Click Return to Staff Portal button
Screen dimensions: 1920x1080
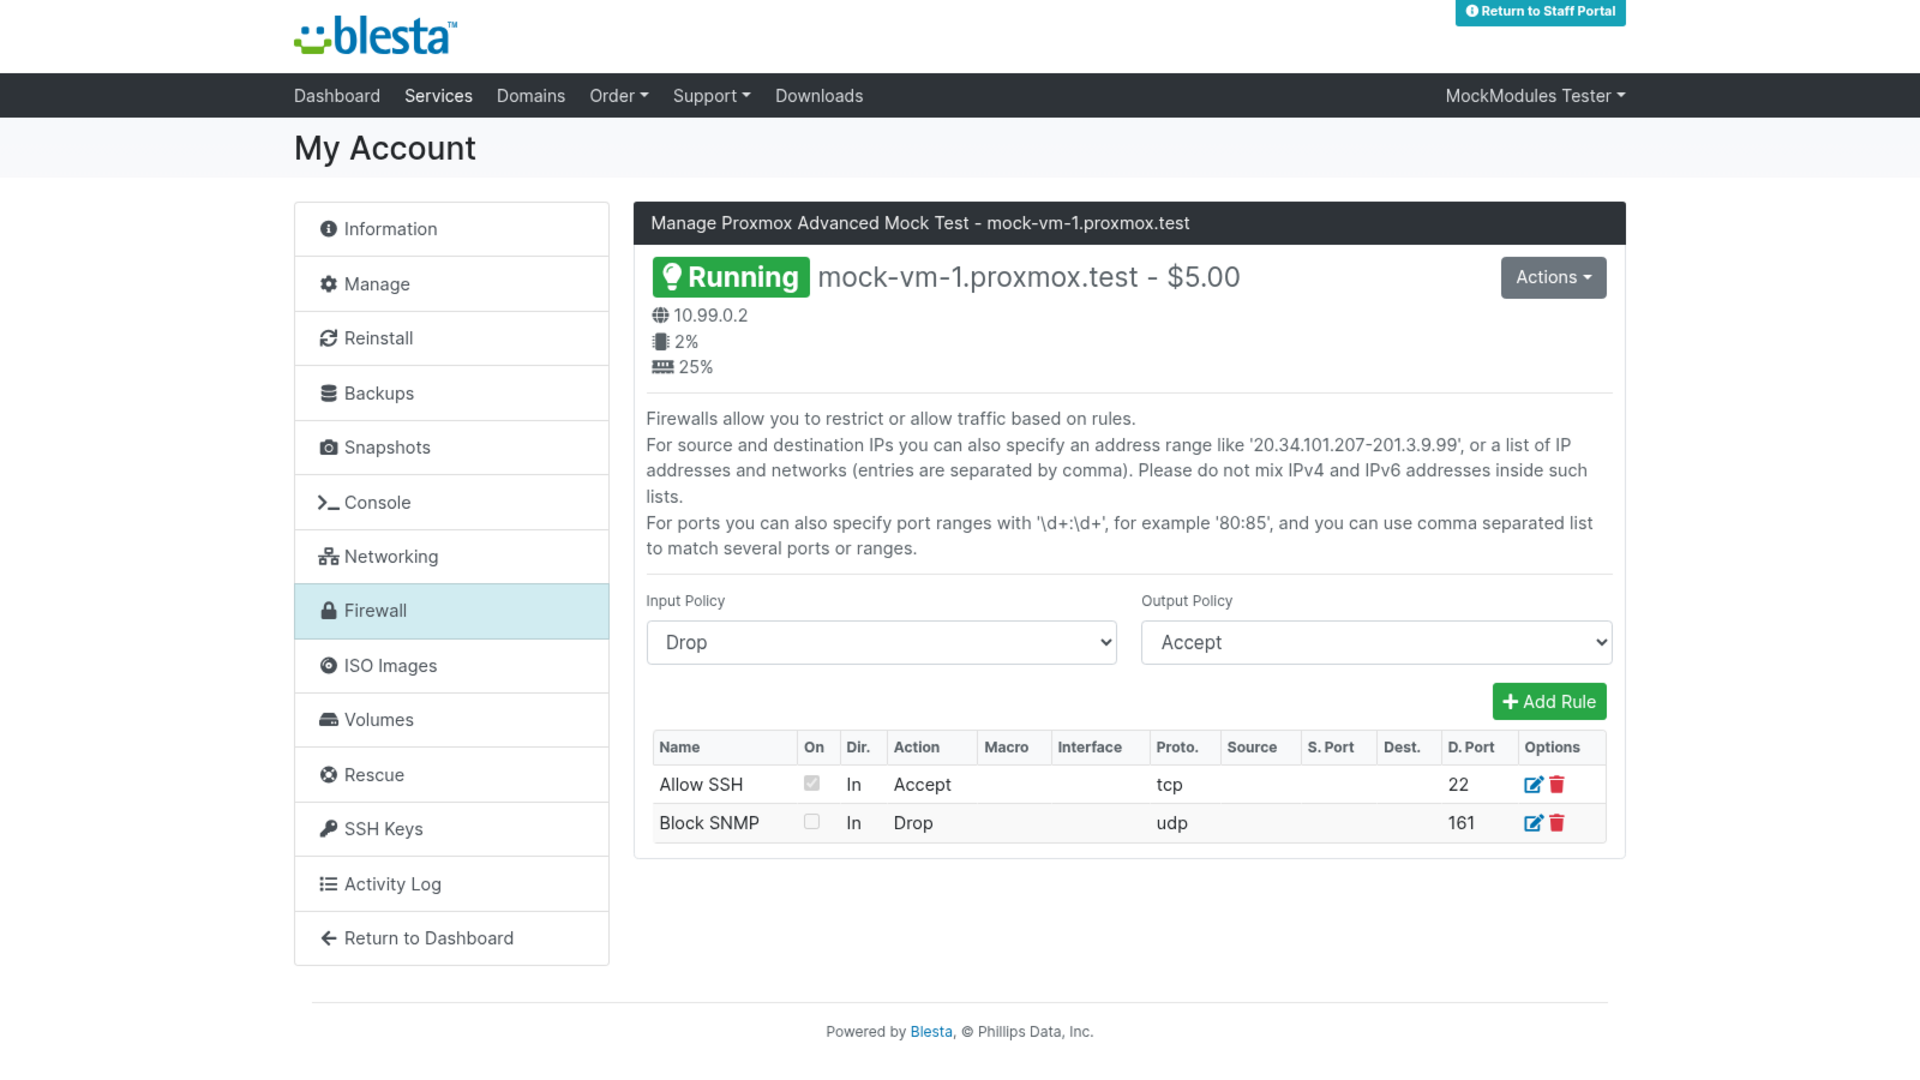(x=1540, y=12)
